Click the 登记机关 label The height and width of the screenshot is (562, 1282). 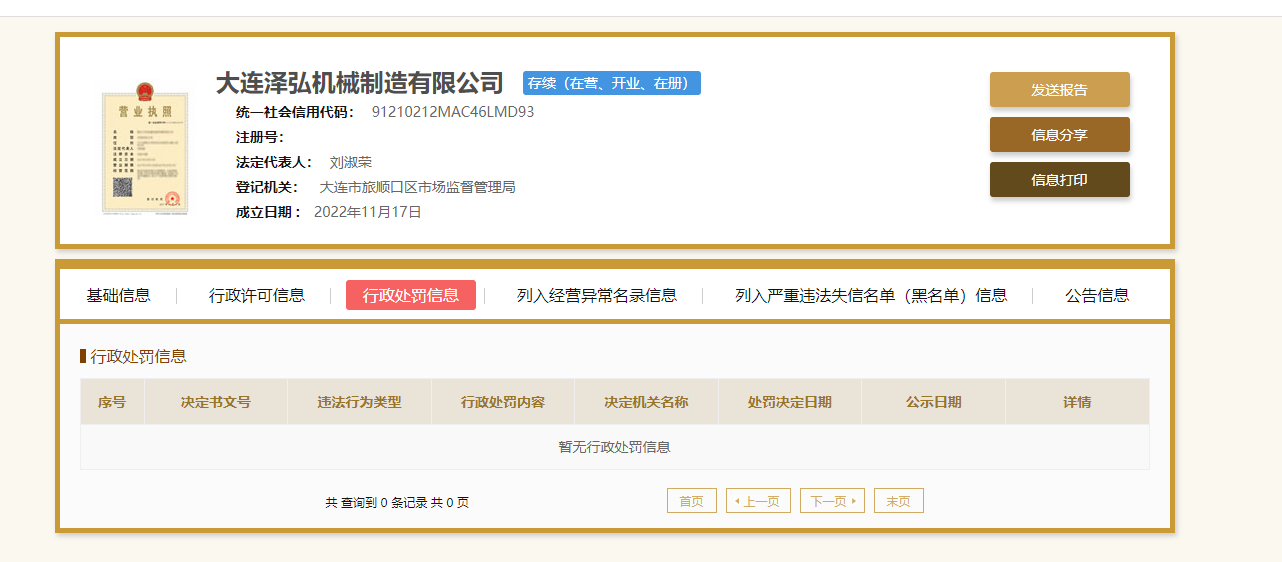point(267,187)
